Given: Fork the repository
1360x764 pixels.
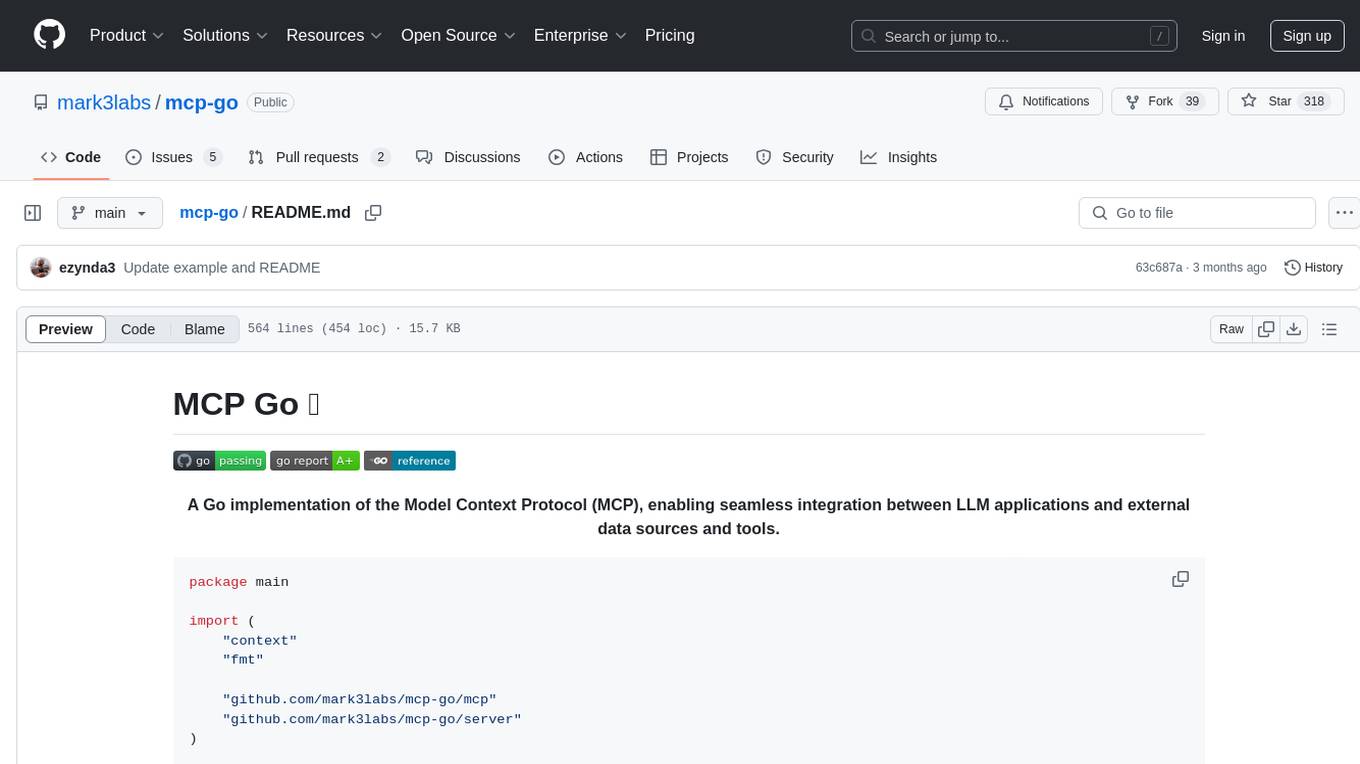Looking at the screenshot, I should [x=1165, y=101].
